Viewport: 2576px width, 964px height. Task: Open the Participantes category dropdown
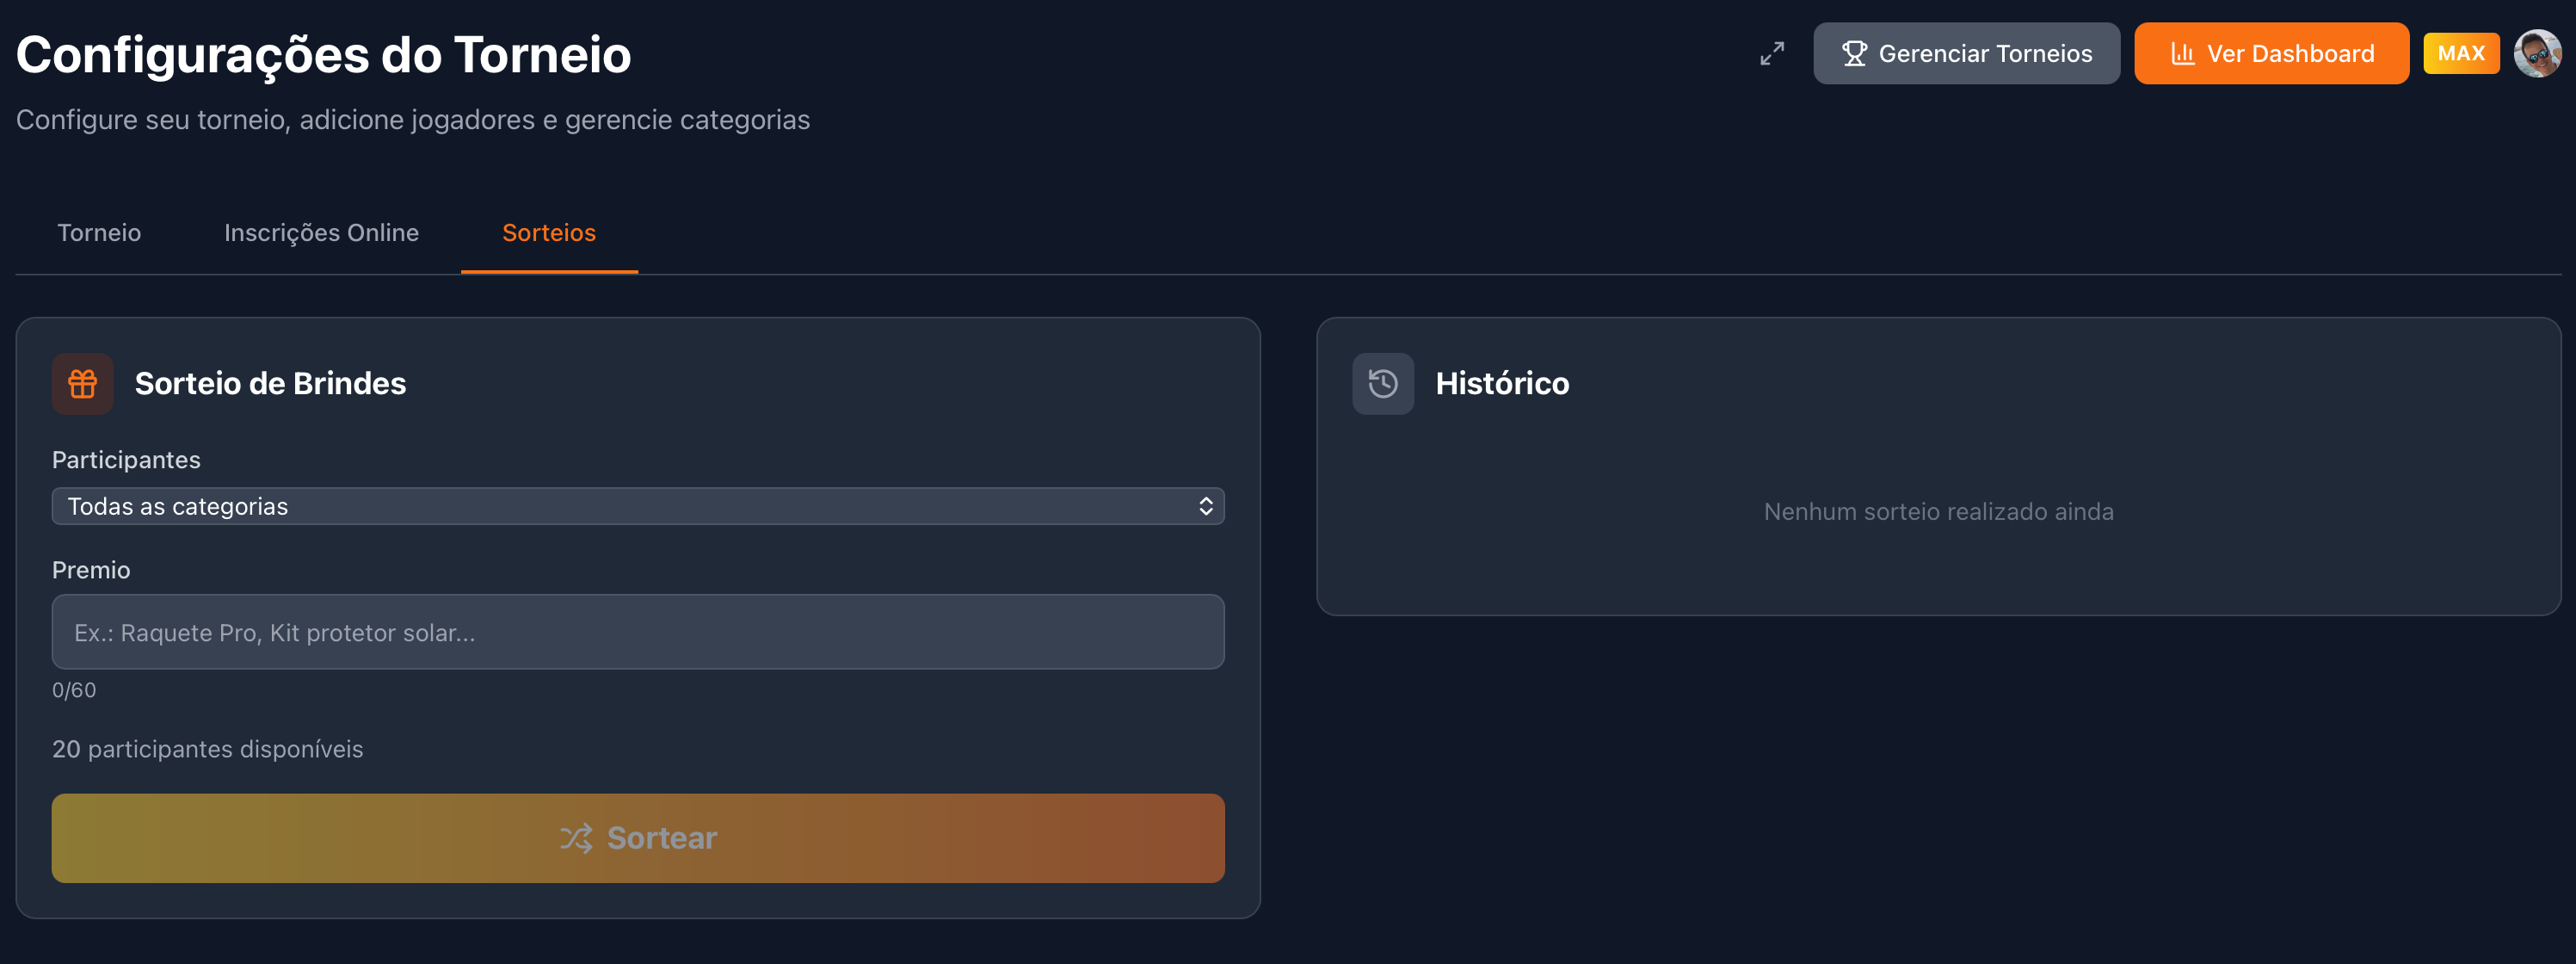click(637, 506)
